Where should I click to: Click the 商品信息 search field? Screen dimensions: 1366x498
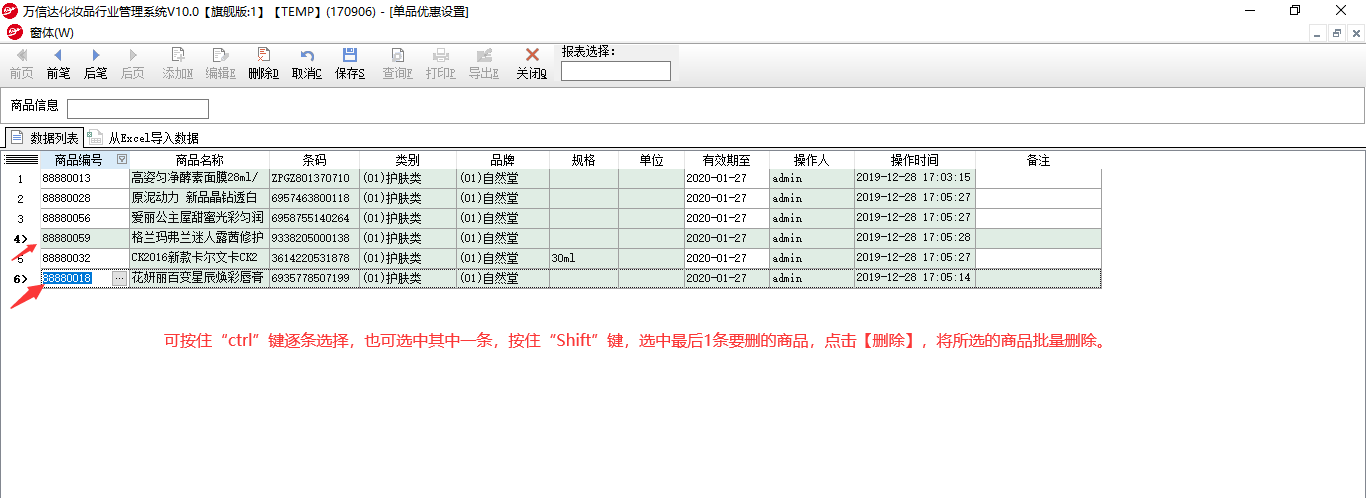click(138, 108)
